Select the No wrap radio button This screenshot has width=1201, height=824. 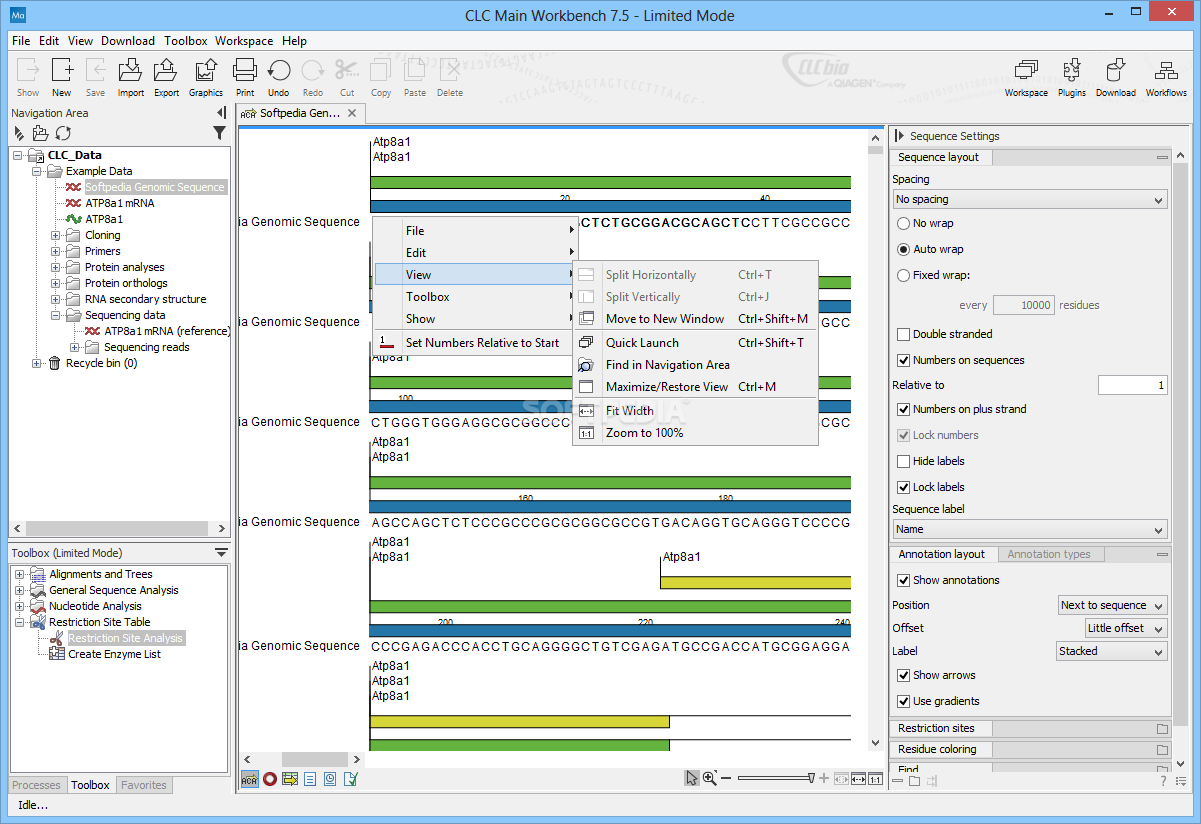(904, 224)
